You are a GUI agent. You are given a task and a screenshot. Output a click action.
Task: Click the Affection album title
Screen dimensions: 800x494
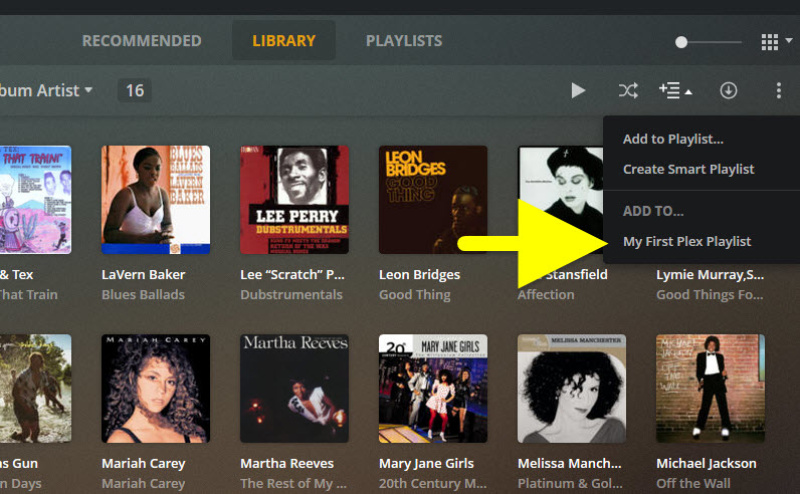coord(546,294)
